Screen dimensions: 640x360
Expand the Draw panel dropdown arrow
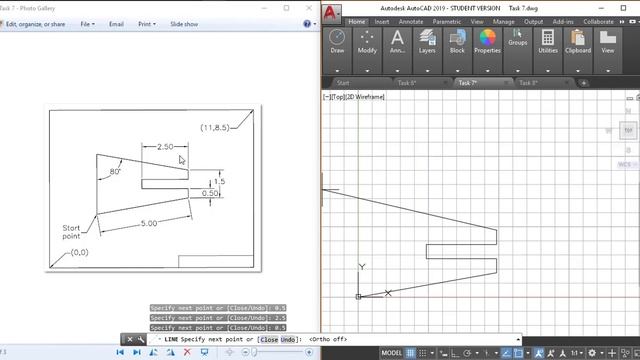(x=337, y=71)
